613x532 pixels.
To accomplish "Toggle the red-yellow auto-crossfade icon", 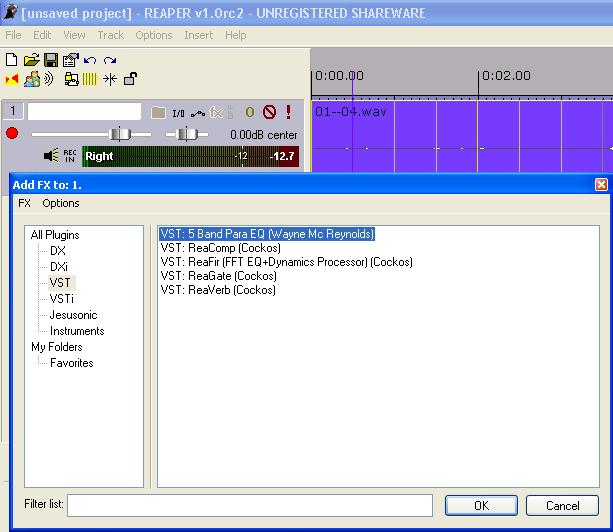I will (x=12, y=79).
